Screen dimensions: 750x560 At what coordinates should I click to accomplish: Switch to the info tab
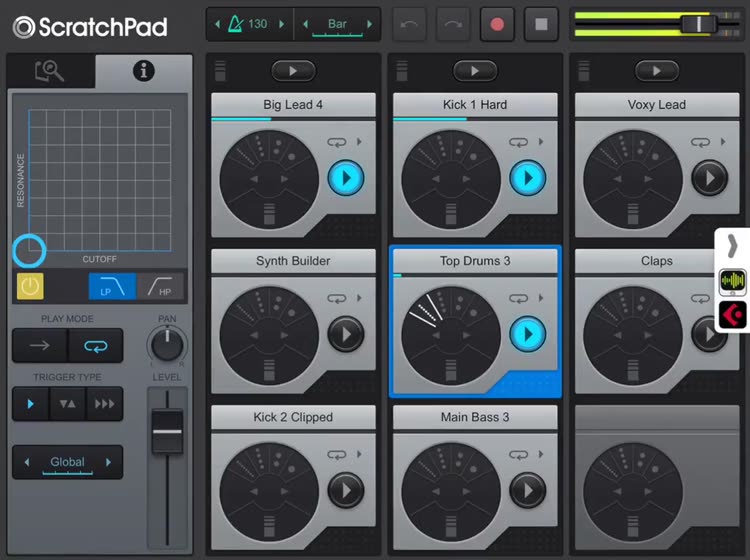coord(143,71)
